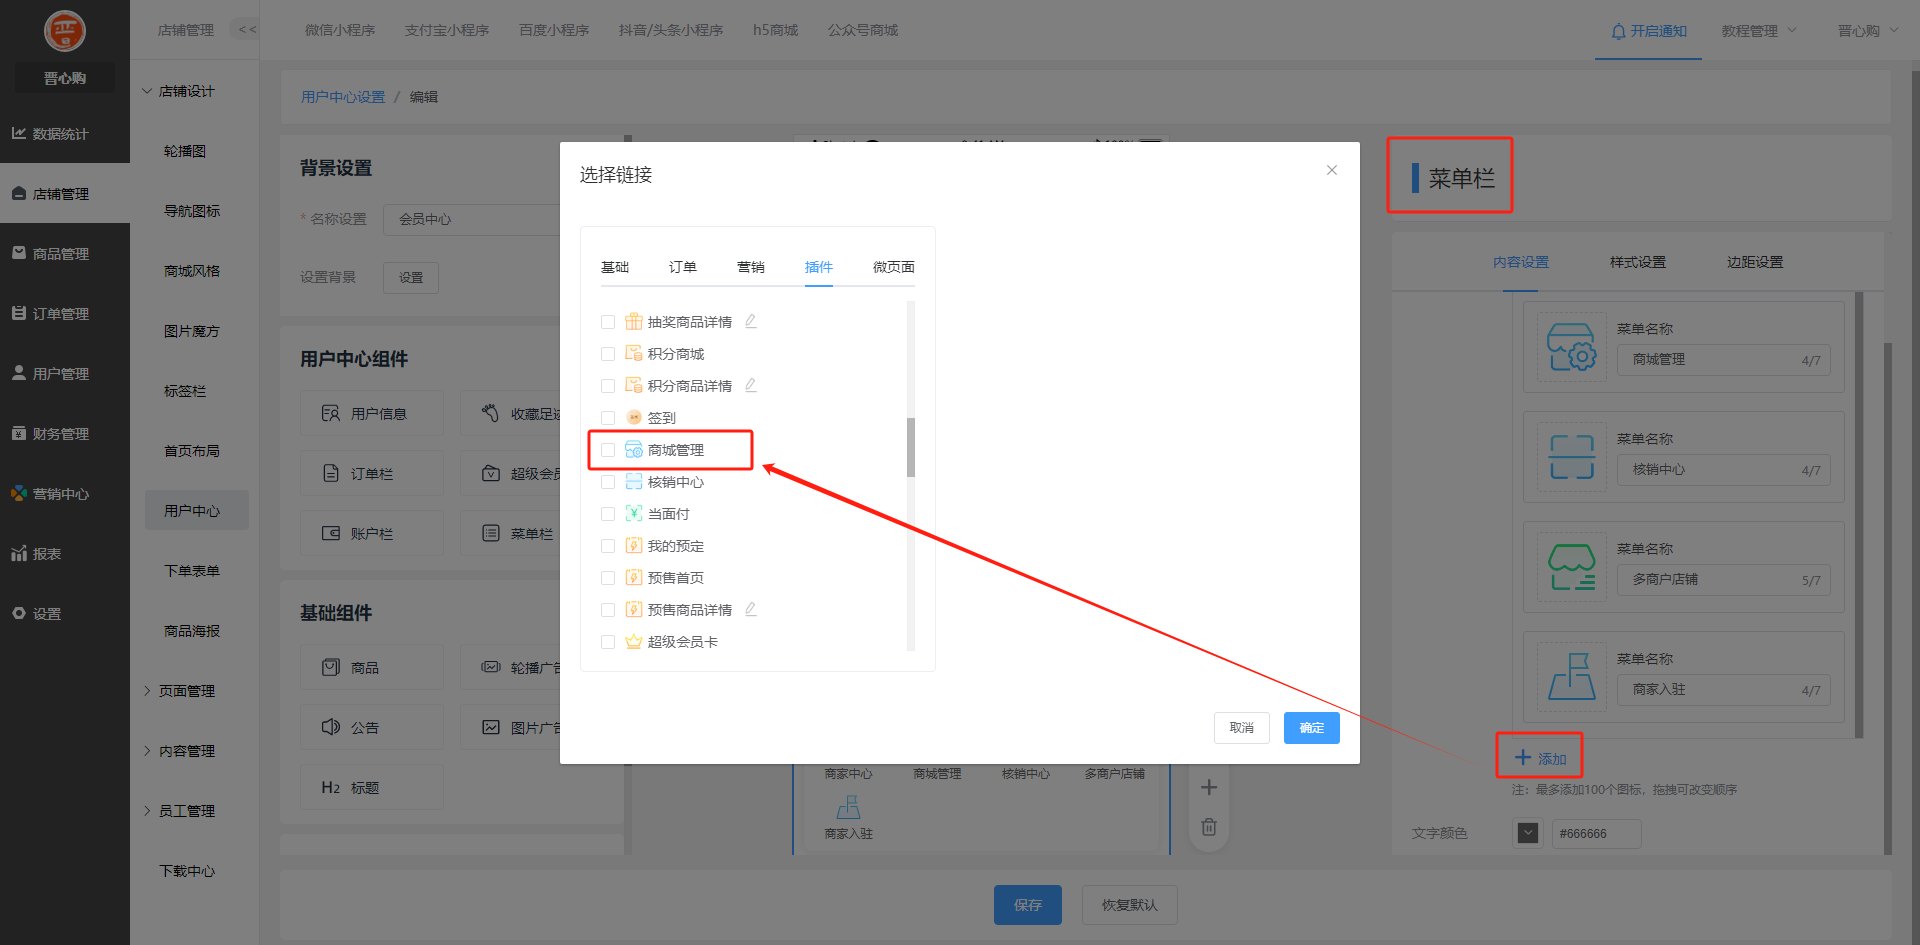Click the 商城管理 menu icon thumbnail
This screenshot has height=945, width=1920.
1571,347
